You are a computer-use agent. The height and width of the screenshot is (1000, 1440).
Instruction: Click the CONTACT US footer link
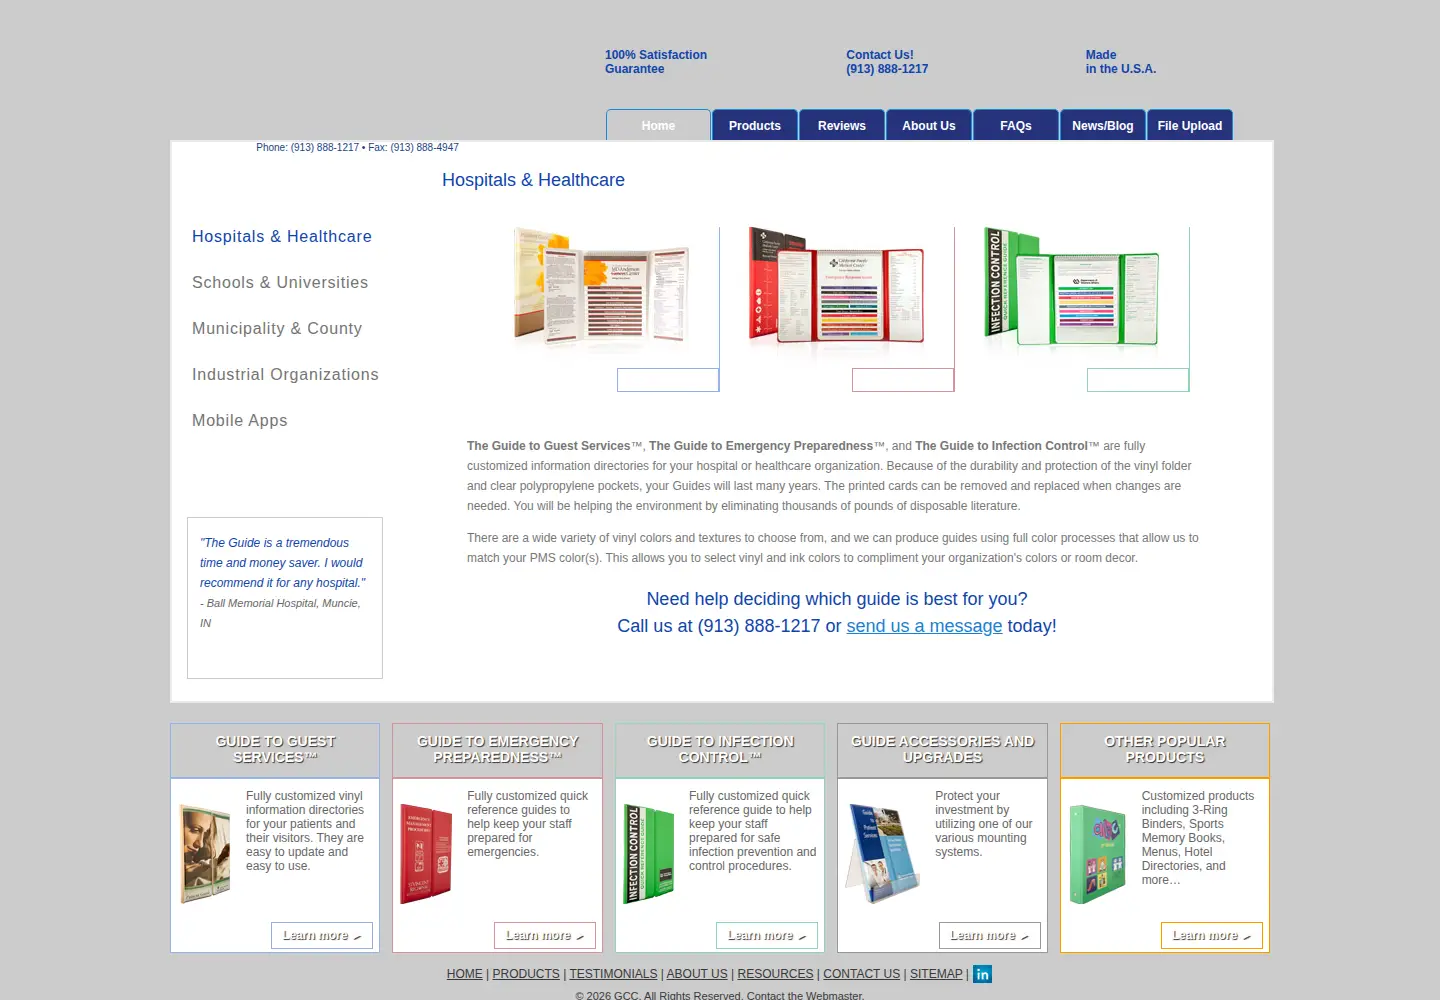click(x=861, y=974)
